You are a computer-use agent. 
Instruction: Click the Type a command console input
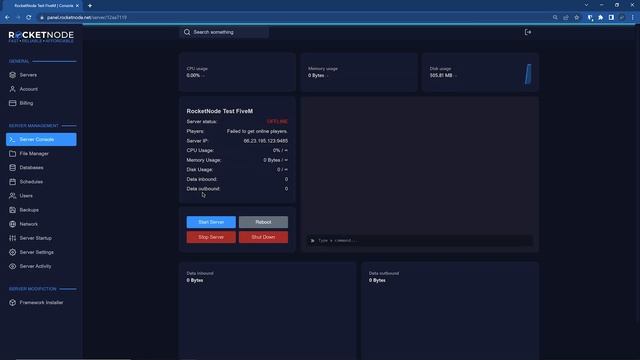pyautogui.click(x=420, y=240)
